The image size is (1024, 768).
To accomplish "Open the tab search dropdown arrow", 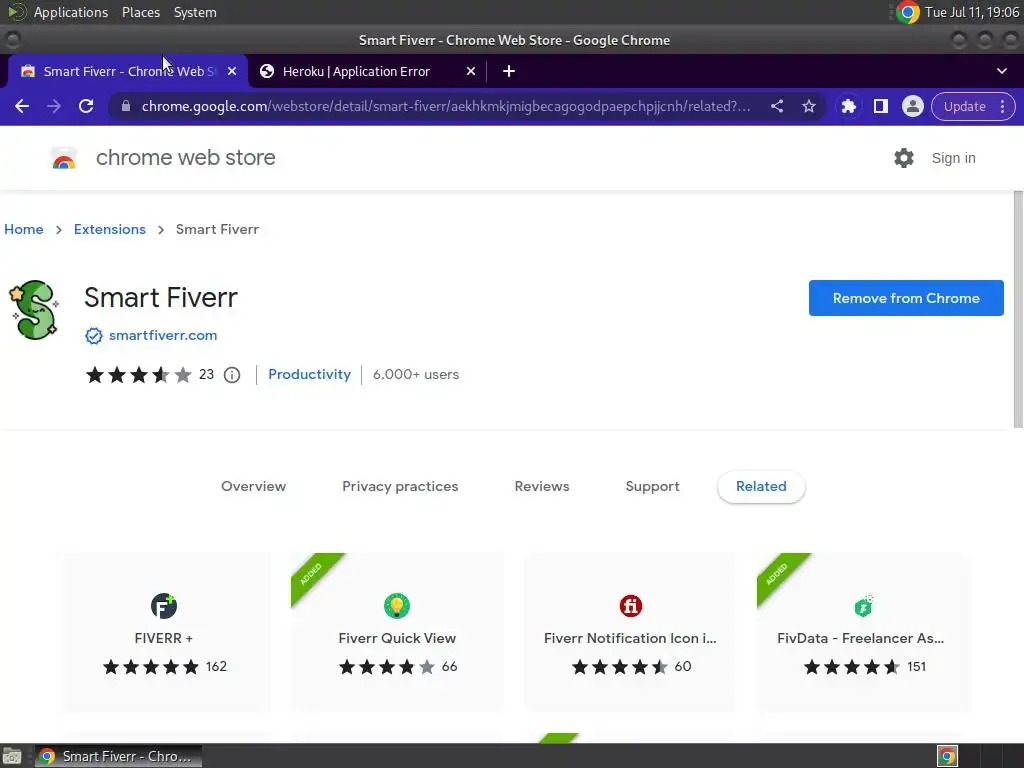I will point(1002,71).
